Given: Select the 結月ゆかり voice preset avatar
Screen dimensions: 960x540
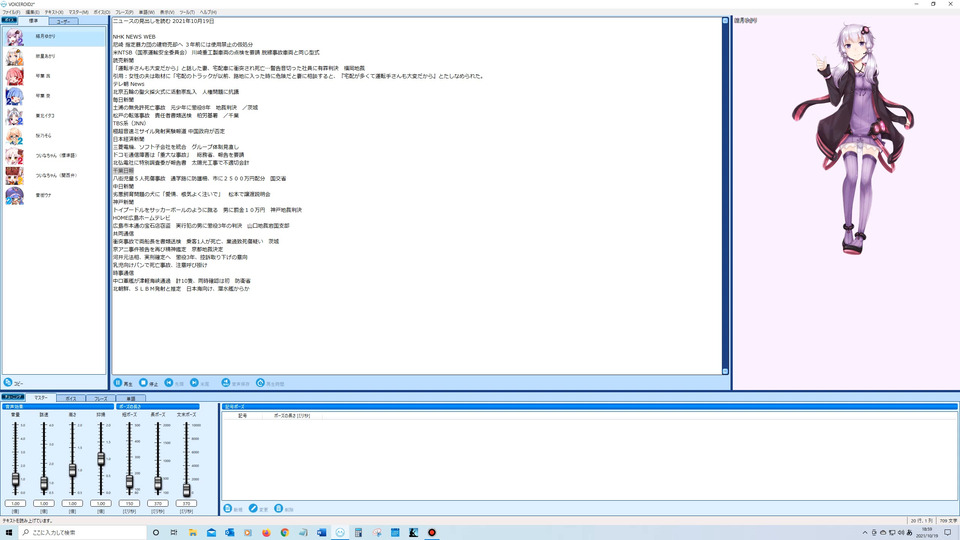Looking at the screenshot, I should click(15, 37).
